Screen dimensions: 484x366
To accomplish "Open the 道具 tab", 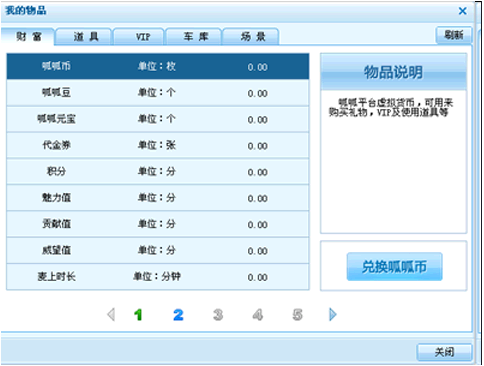I will 85,36.
